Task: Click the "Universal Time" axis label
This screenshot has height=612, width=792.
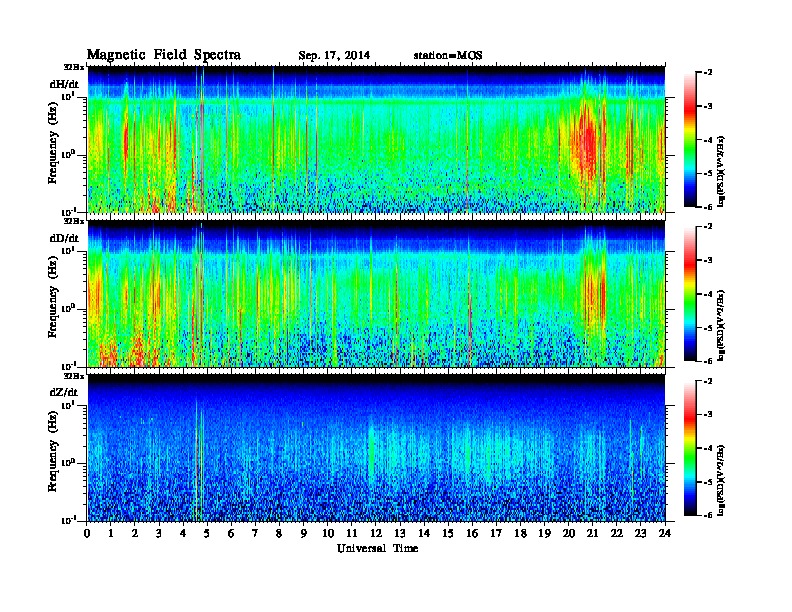Action: (377, 548)
